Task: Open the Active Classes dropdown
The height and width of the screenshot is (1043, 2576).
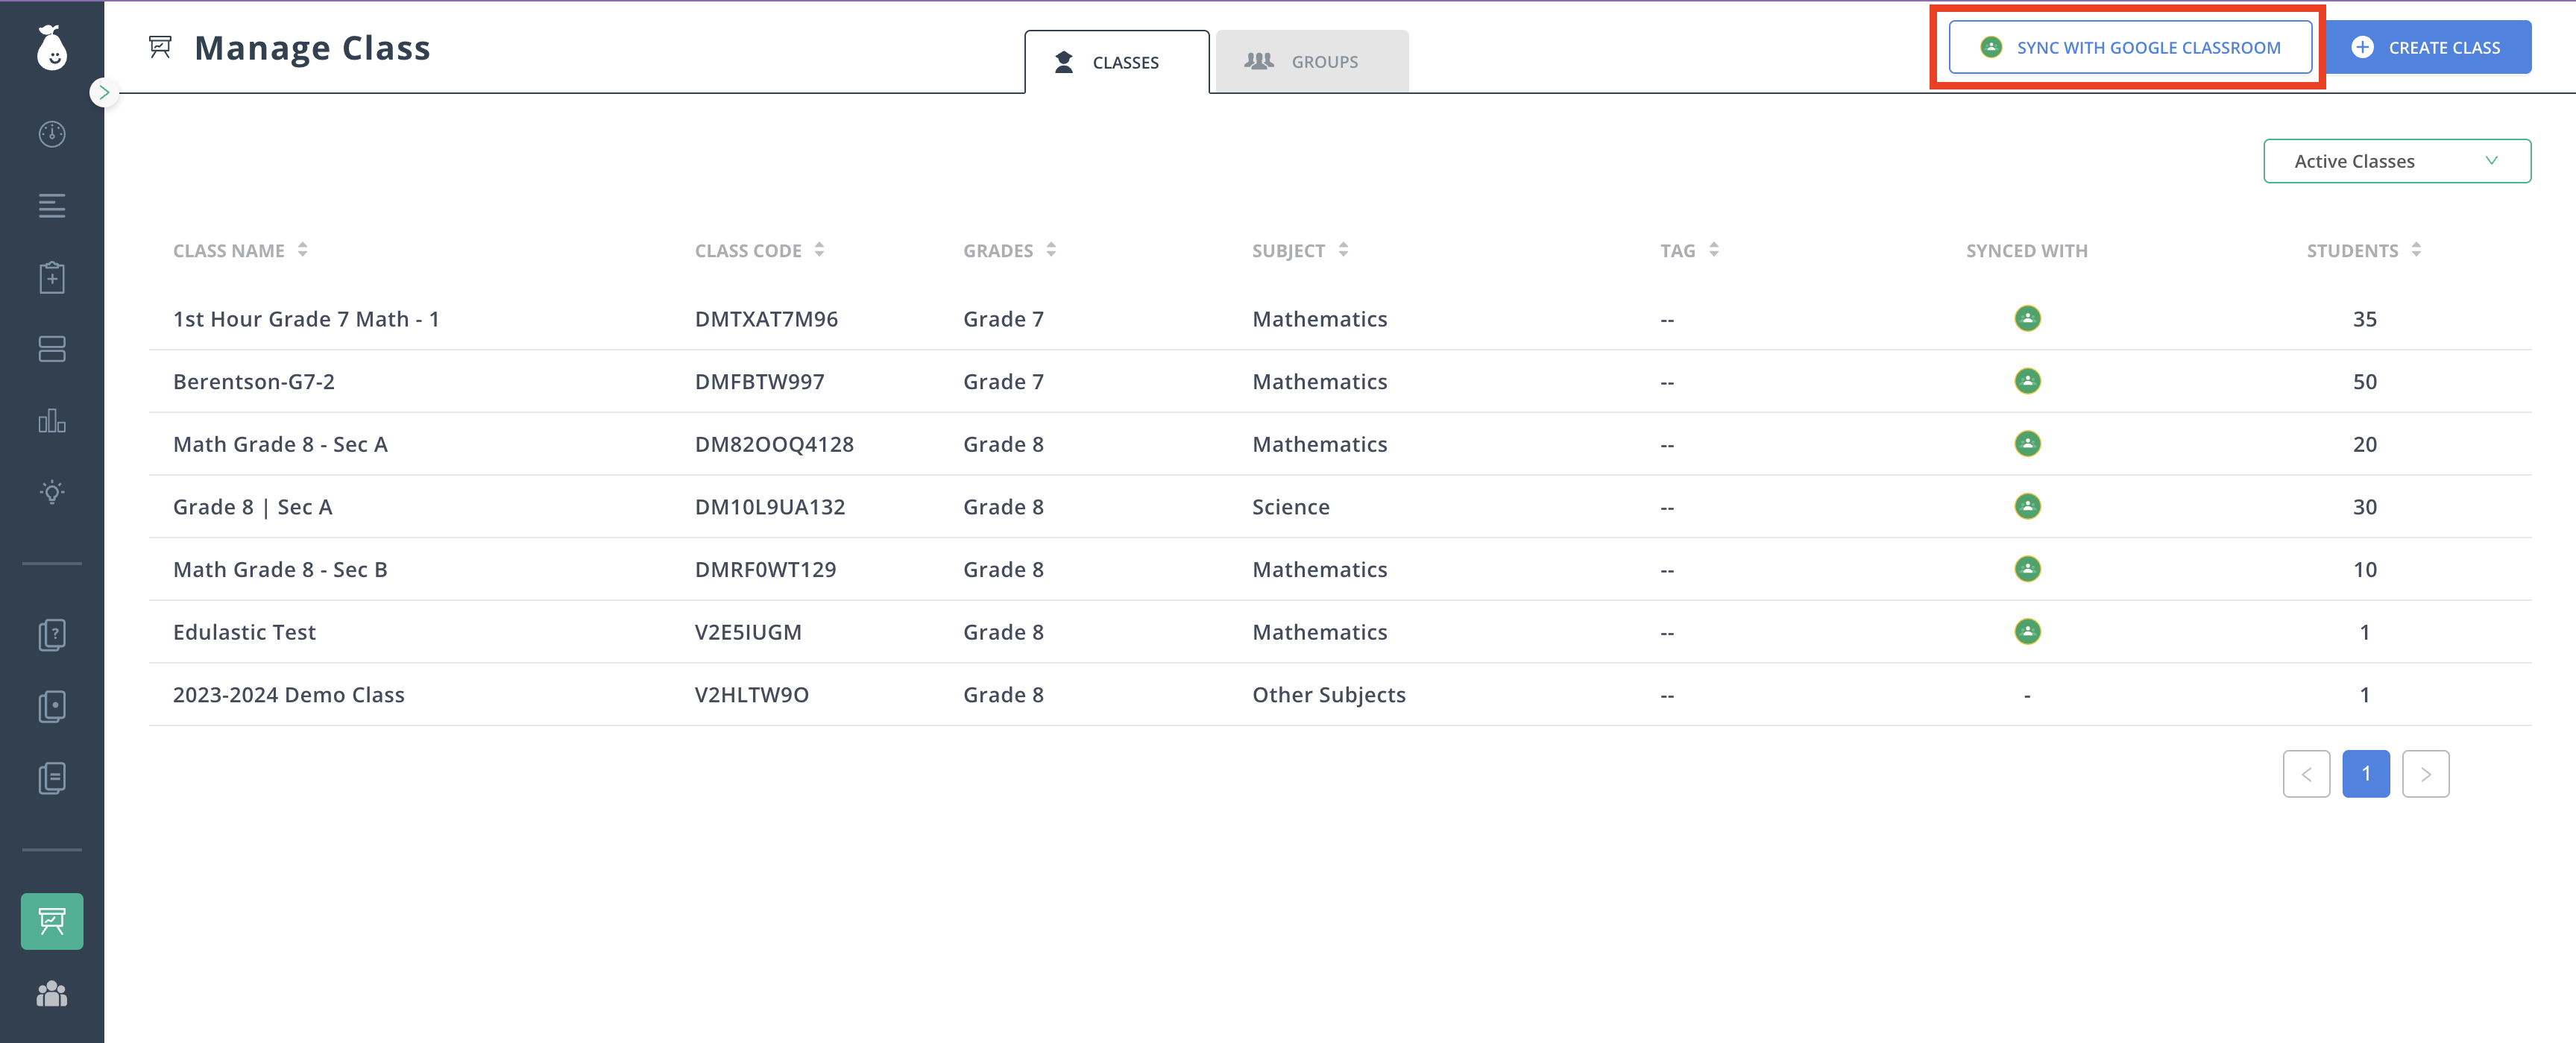Action: (2396, 161)
